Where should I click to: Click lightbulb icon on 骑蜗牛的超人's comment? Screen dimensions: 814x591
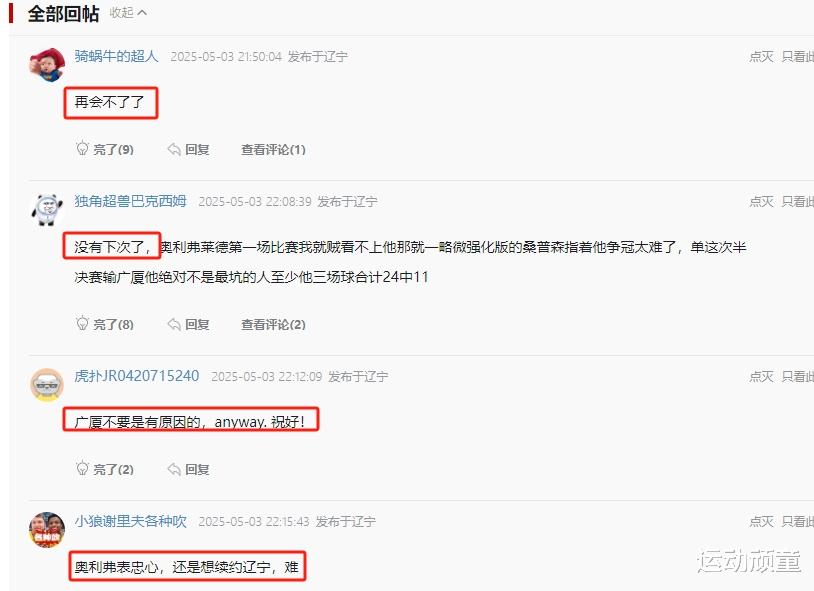(x=82, y=149)
